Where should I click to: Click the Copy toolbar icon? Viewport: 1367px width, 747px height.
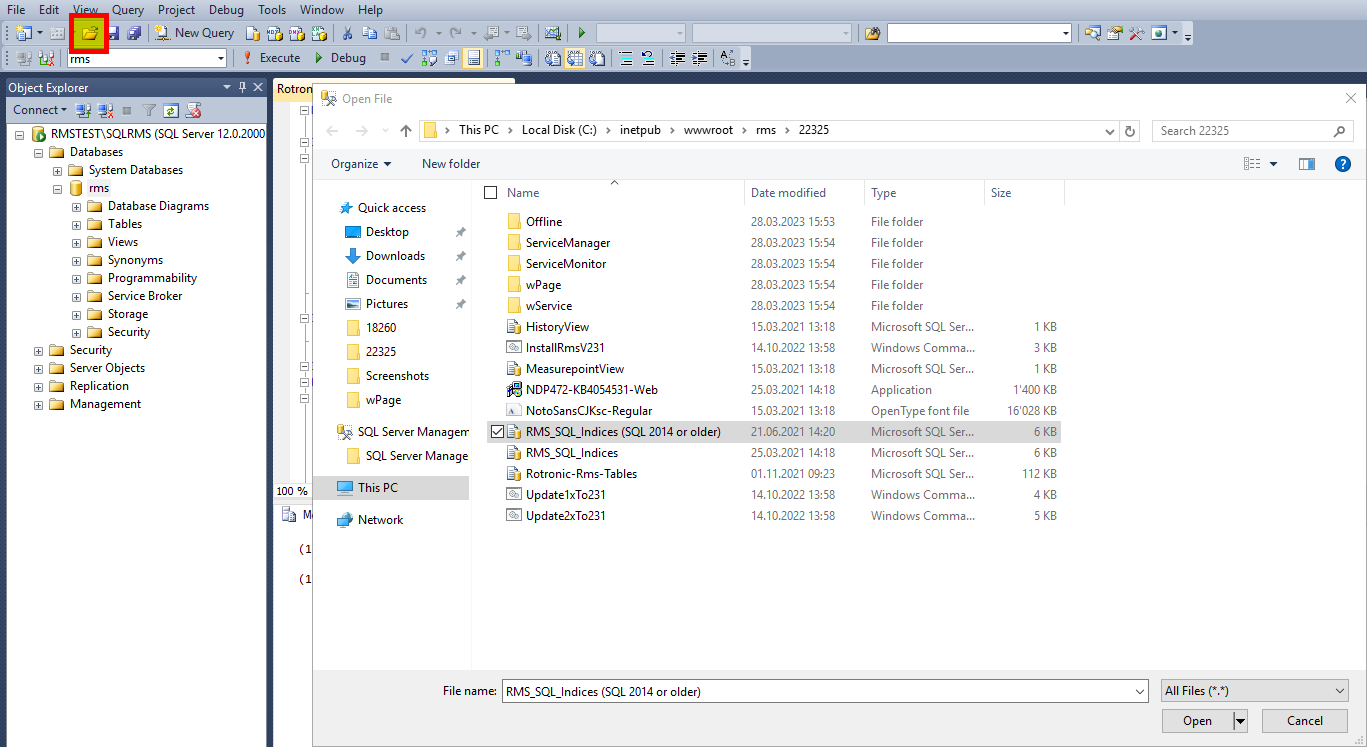point(369,33)
